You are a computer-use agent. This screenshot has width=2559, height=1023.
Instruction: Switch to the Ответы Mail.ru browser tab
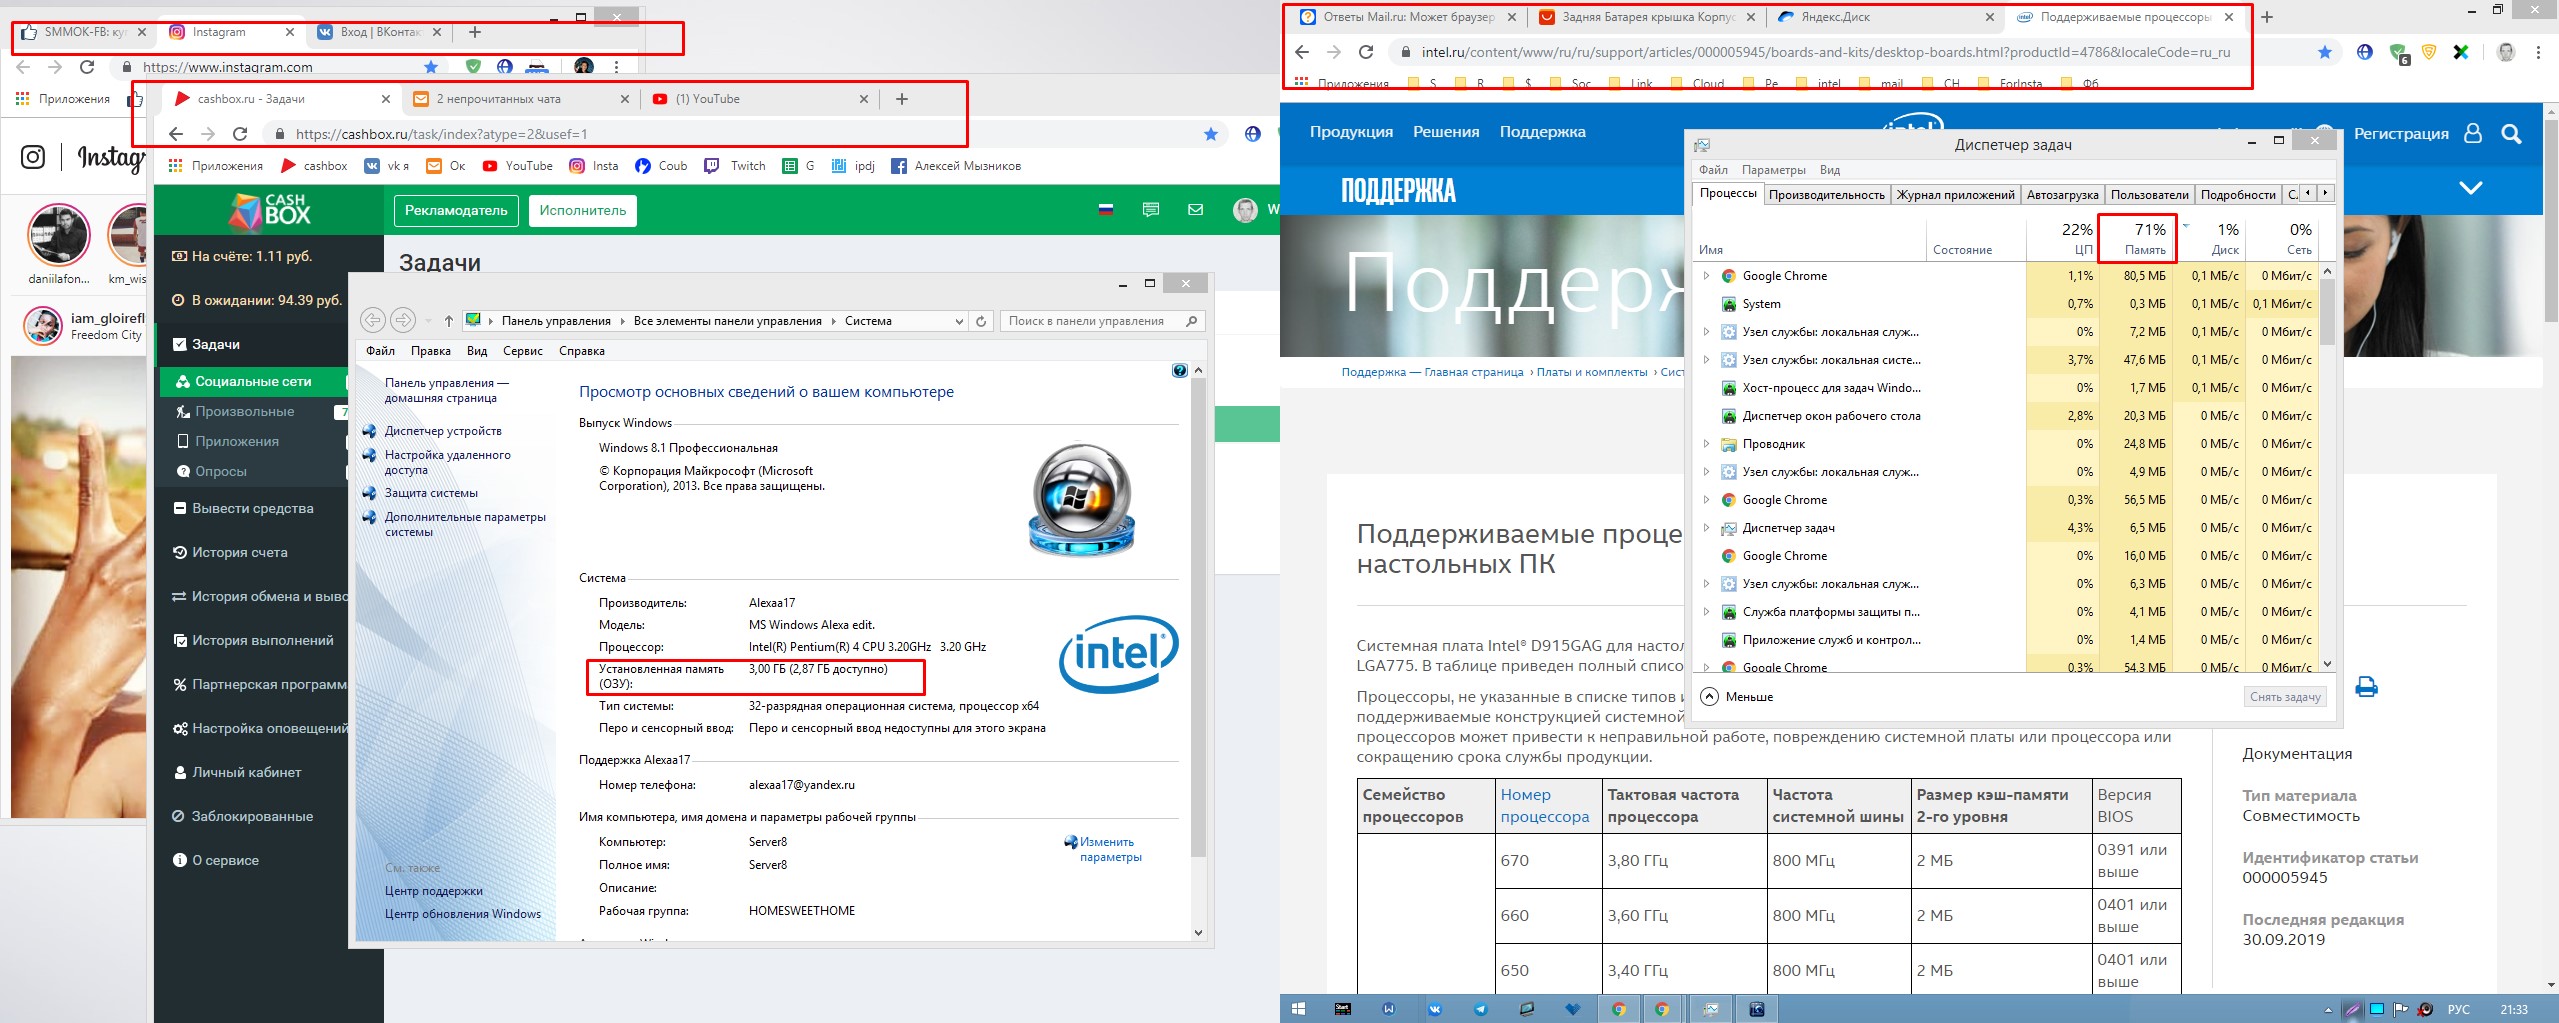pos(1408,17)
